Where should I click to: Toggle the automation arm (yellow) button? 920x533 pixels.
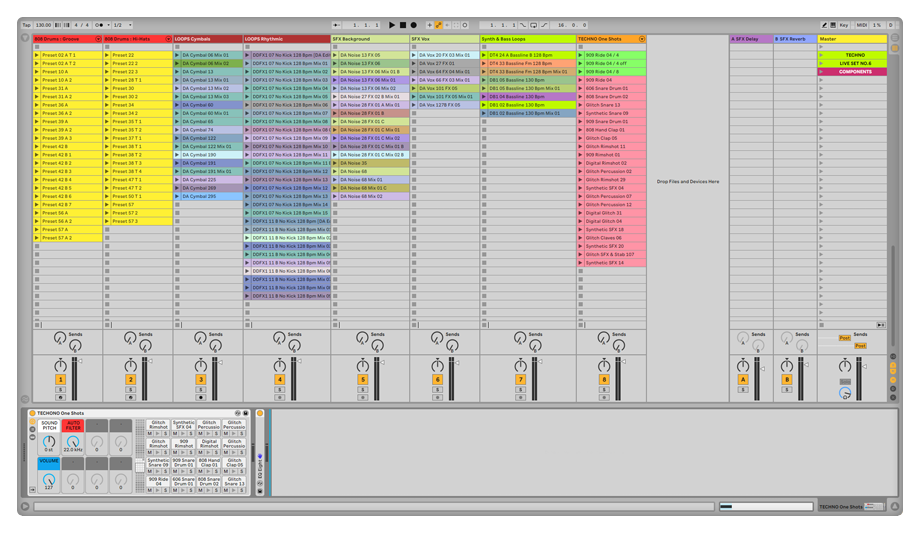[x=438, y=25]
